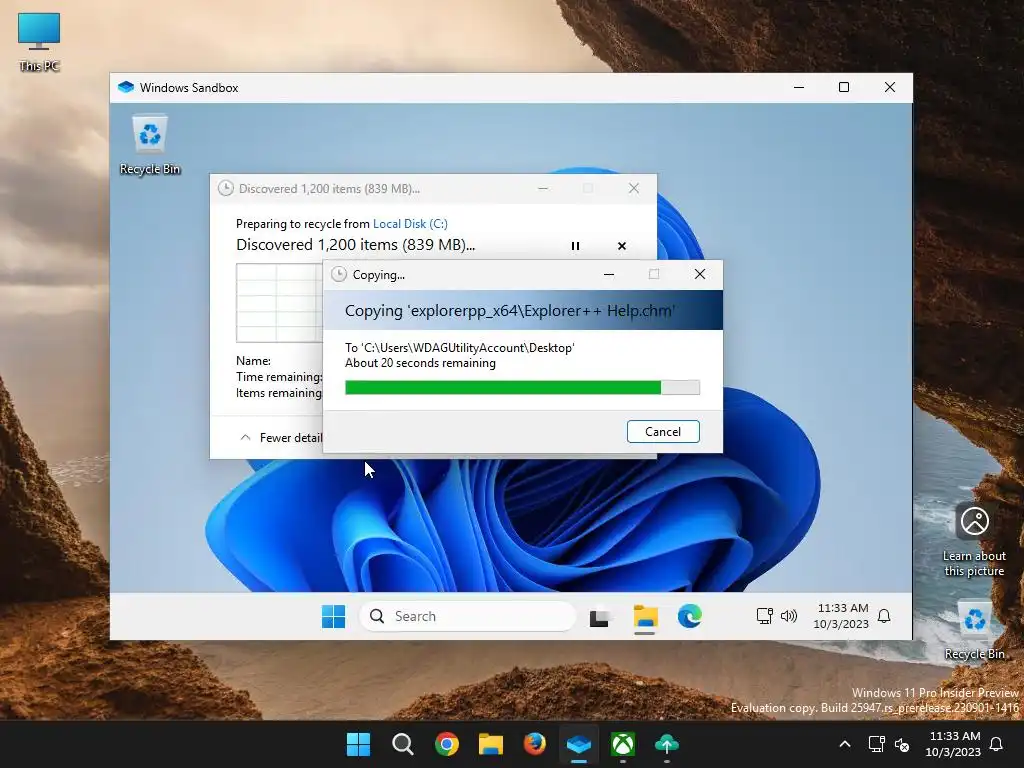Click the Sandbox taskbar Search box
The width and height of the screenshot is (1024, 768).
click(x=468, y=616)
